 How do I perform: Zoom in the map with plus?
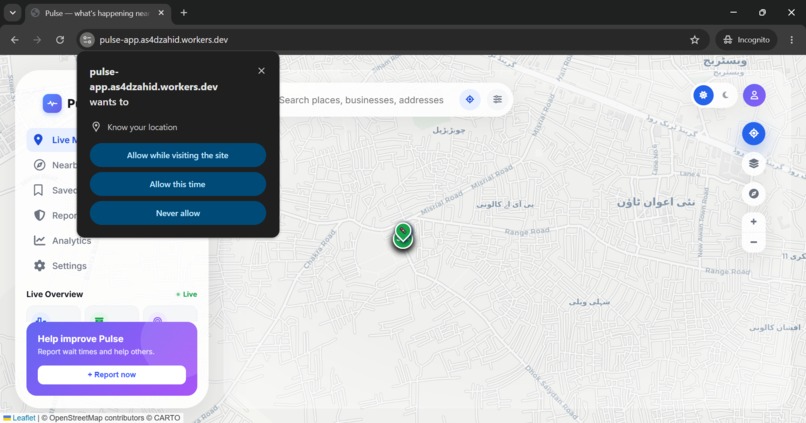754,222
